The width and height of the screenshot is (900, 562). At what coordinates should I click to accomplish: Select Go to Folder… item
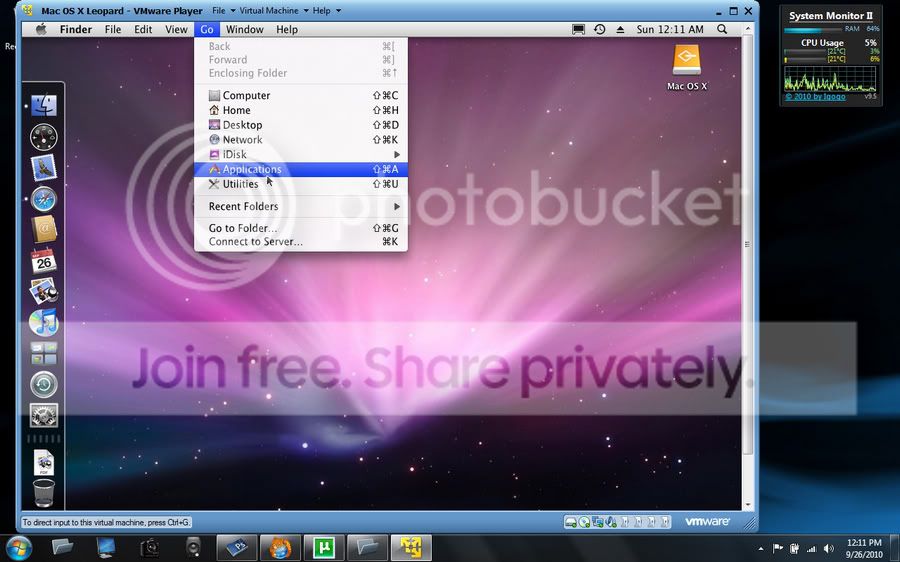pyautogui.click(x=301, y=228)
